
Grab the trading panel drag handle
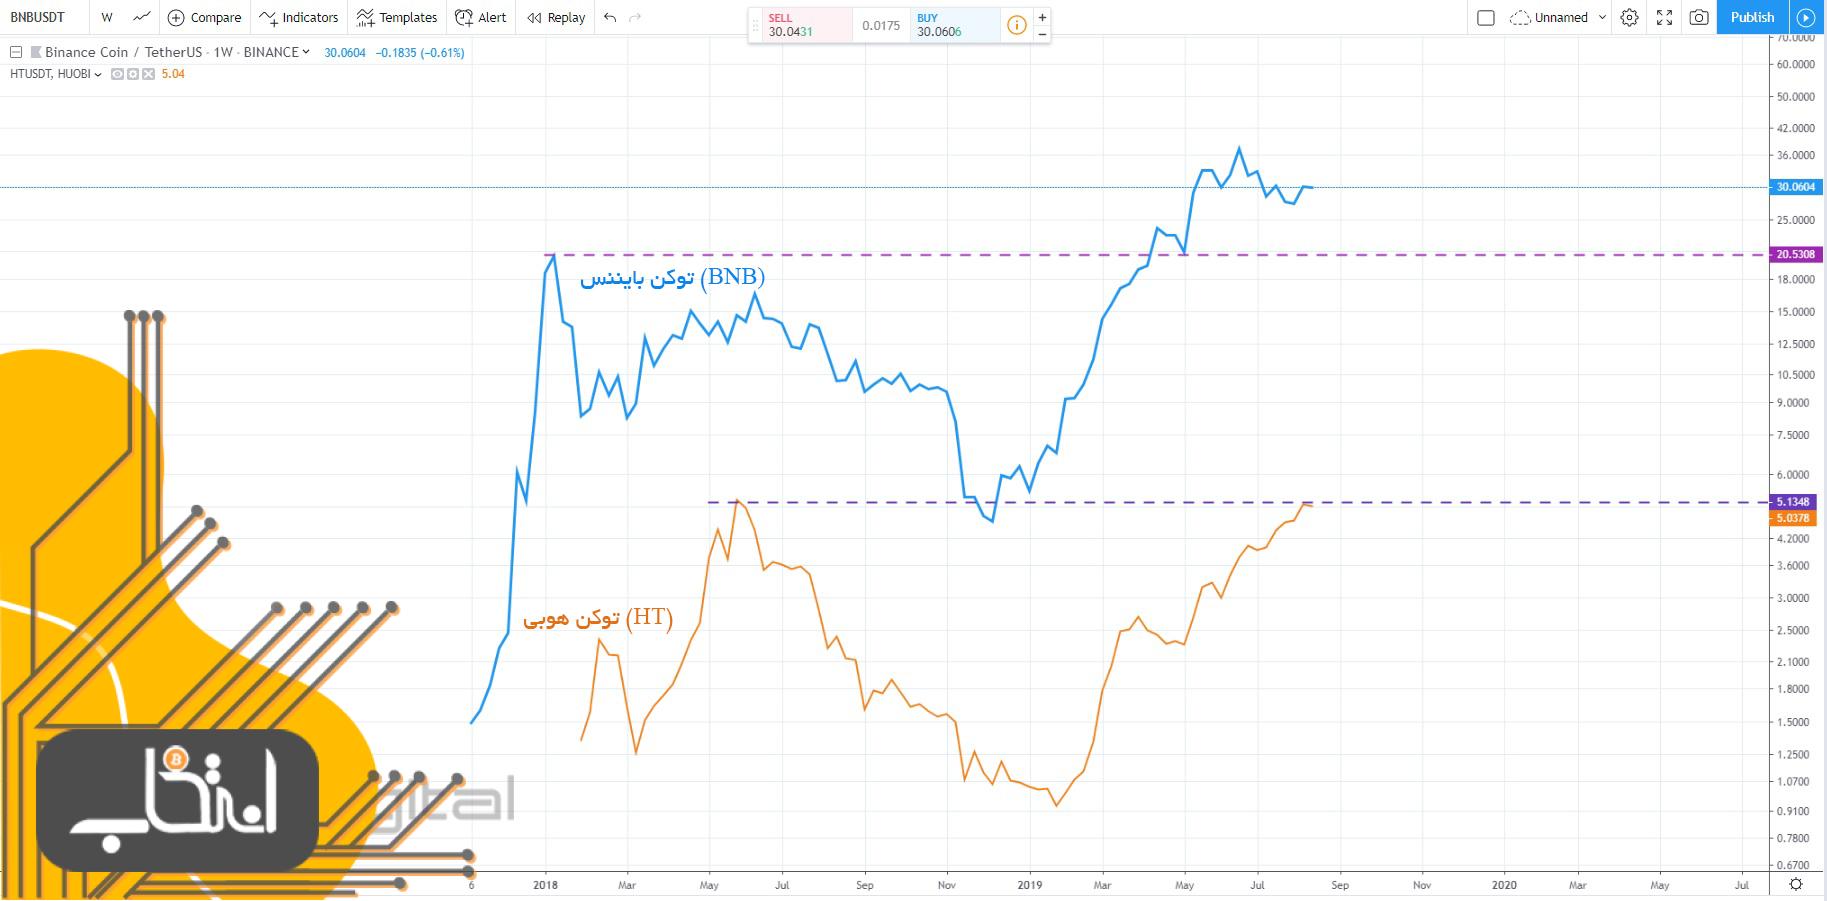coord(755,25)
